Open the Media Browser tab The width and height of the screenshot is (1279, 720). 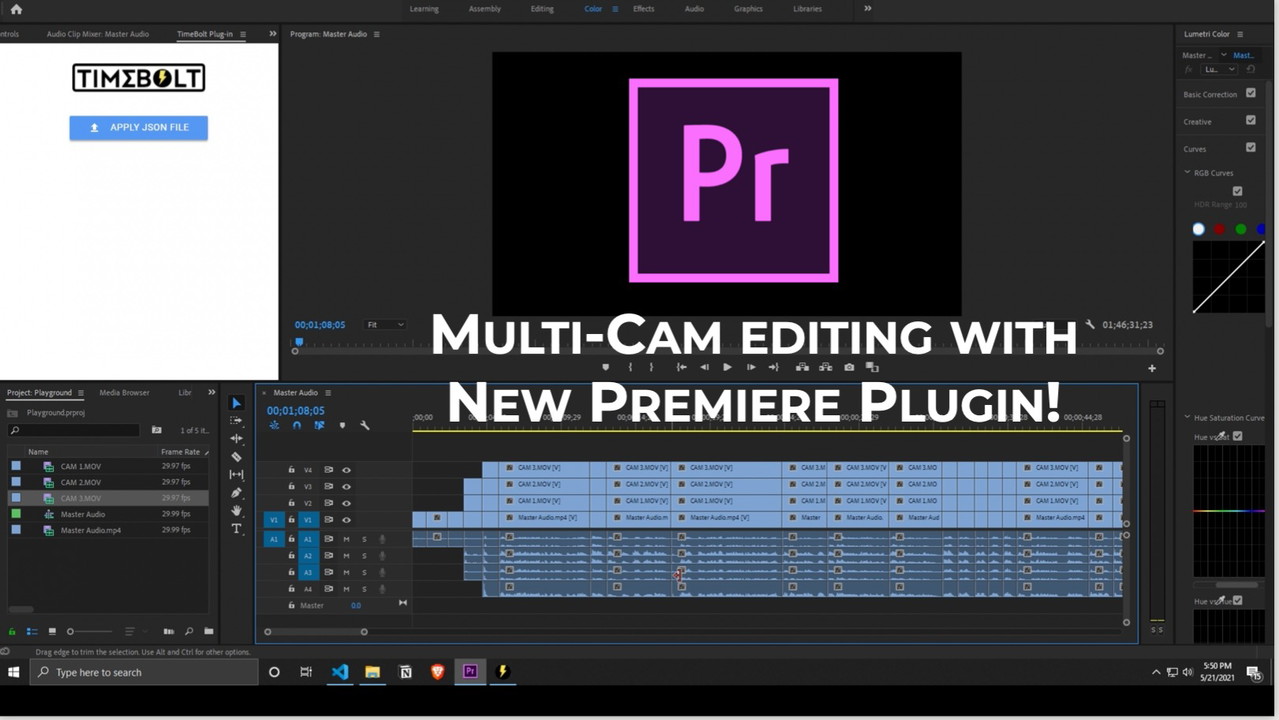(x=124, y=393)
